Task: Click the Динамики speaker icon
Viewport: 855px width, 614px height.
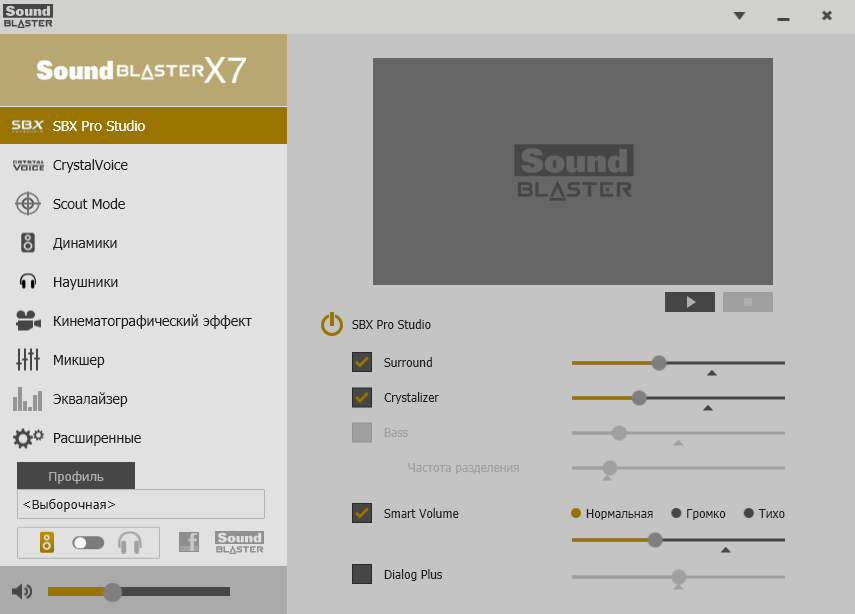Action: pos(28,243)
